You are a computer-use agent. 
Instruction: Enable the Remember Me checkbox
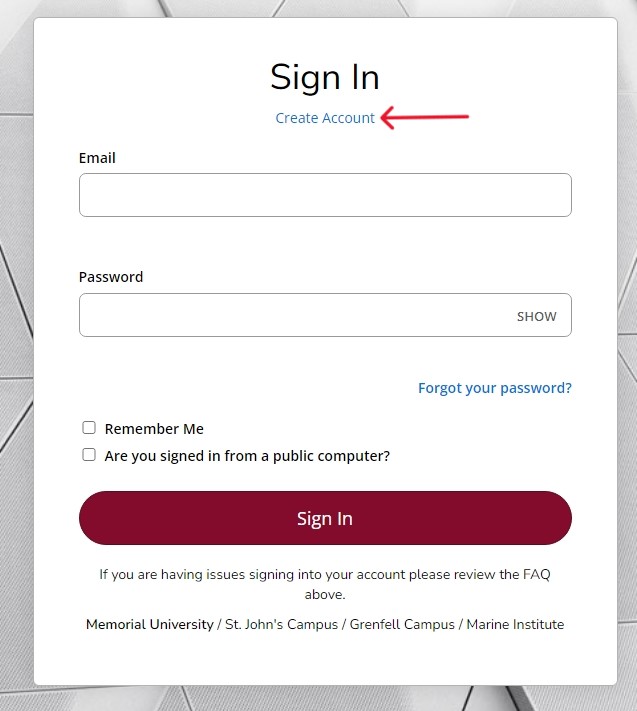coord(89,428)
